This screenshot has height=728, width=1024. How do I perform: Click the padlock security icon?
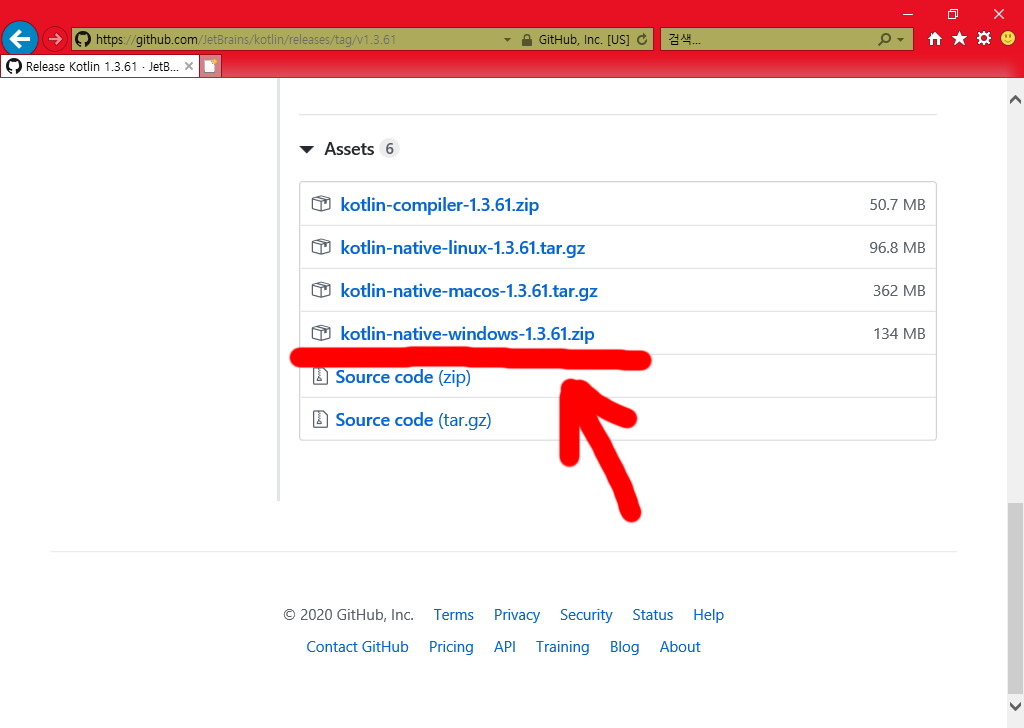(527, 40)
